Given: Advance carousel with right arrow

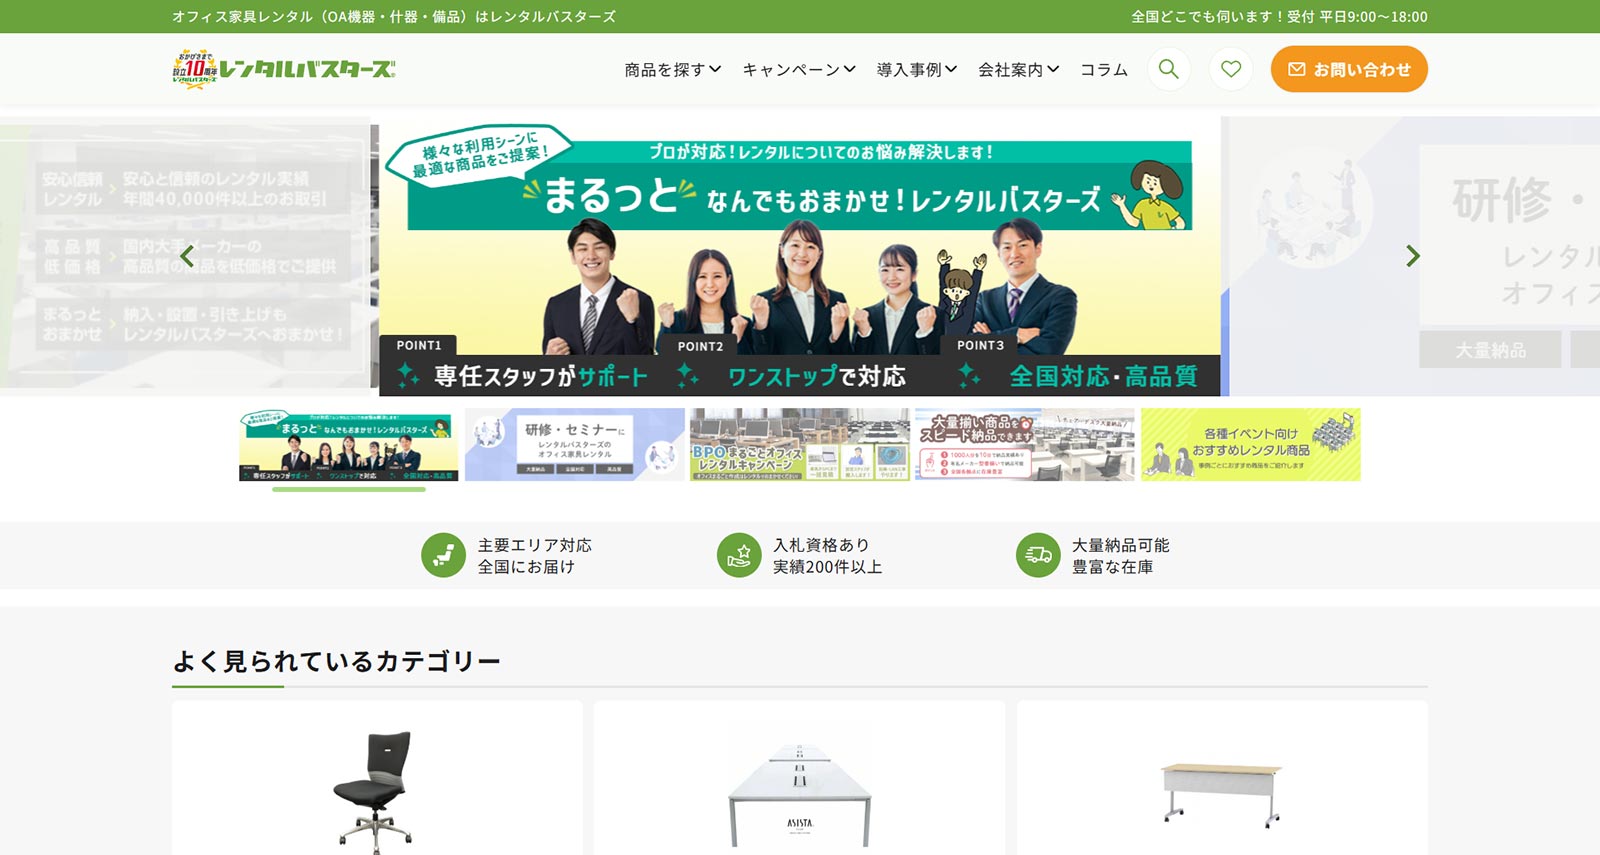Looking at the screenshot, I should click(x=1412, y=256).
